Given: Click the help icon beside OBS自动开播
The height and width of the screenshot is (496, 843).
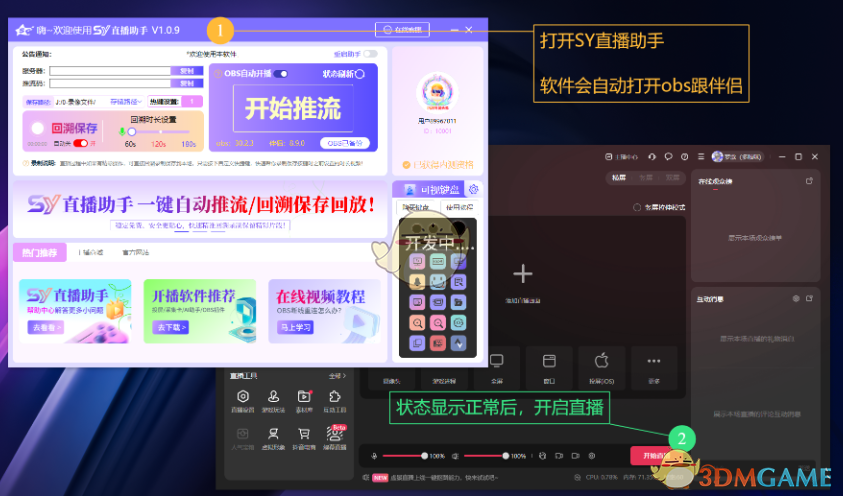Looking at the screenshot, I should point(218,74).
